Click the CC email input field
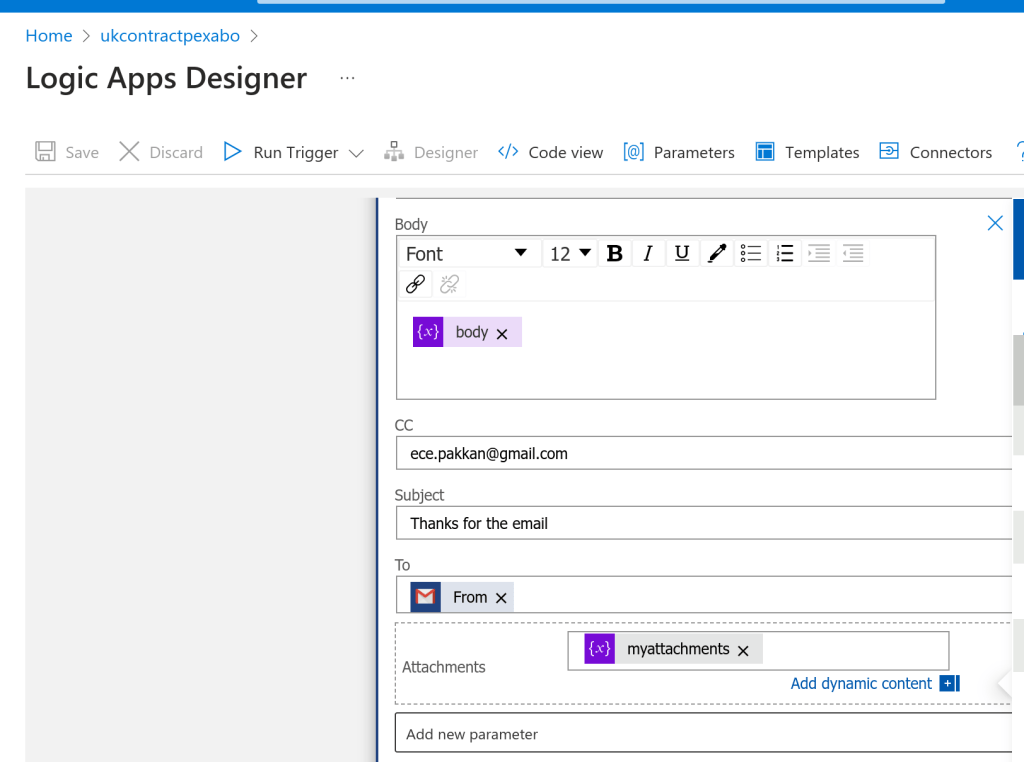Viewport: 1024px width, 762px height. point(704,453)
